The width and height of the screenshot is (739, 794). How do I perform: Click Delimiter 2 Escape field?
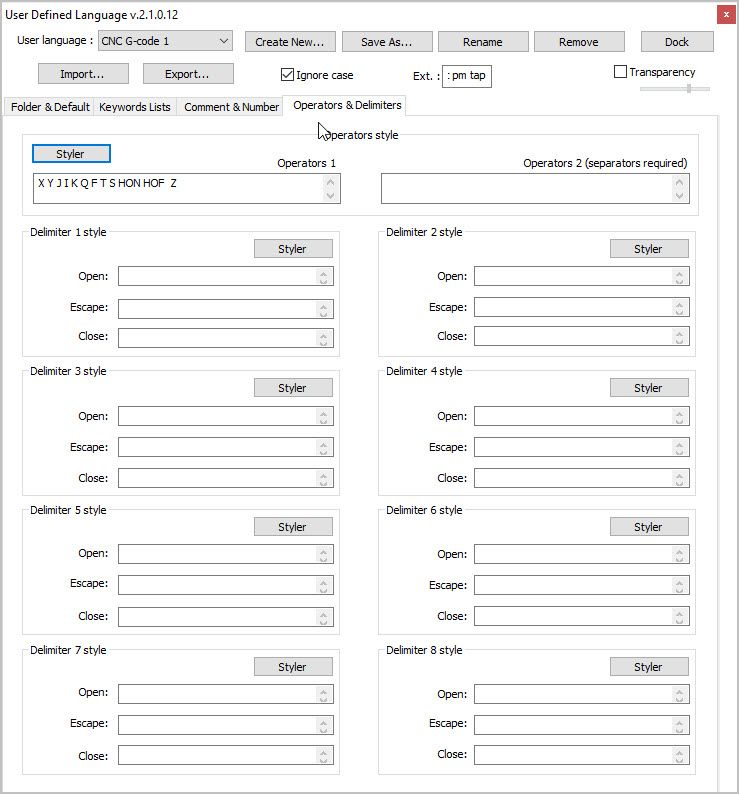[581, 307]
